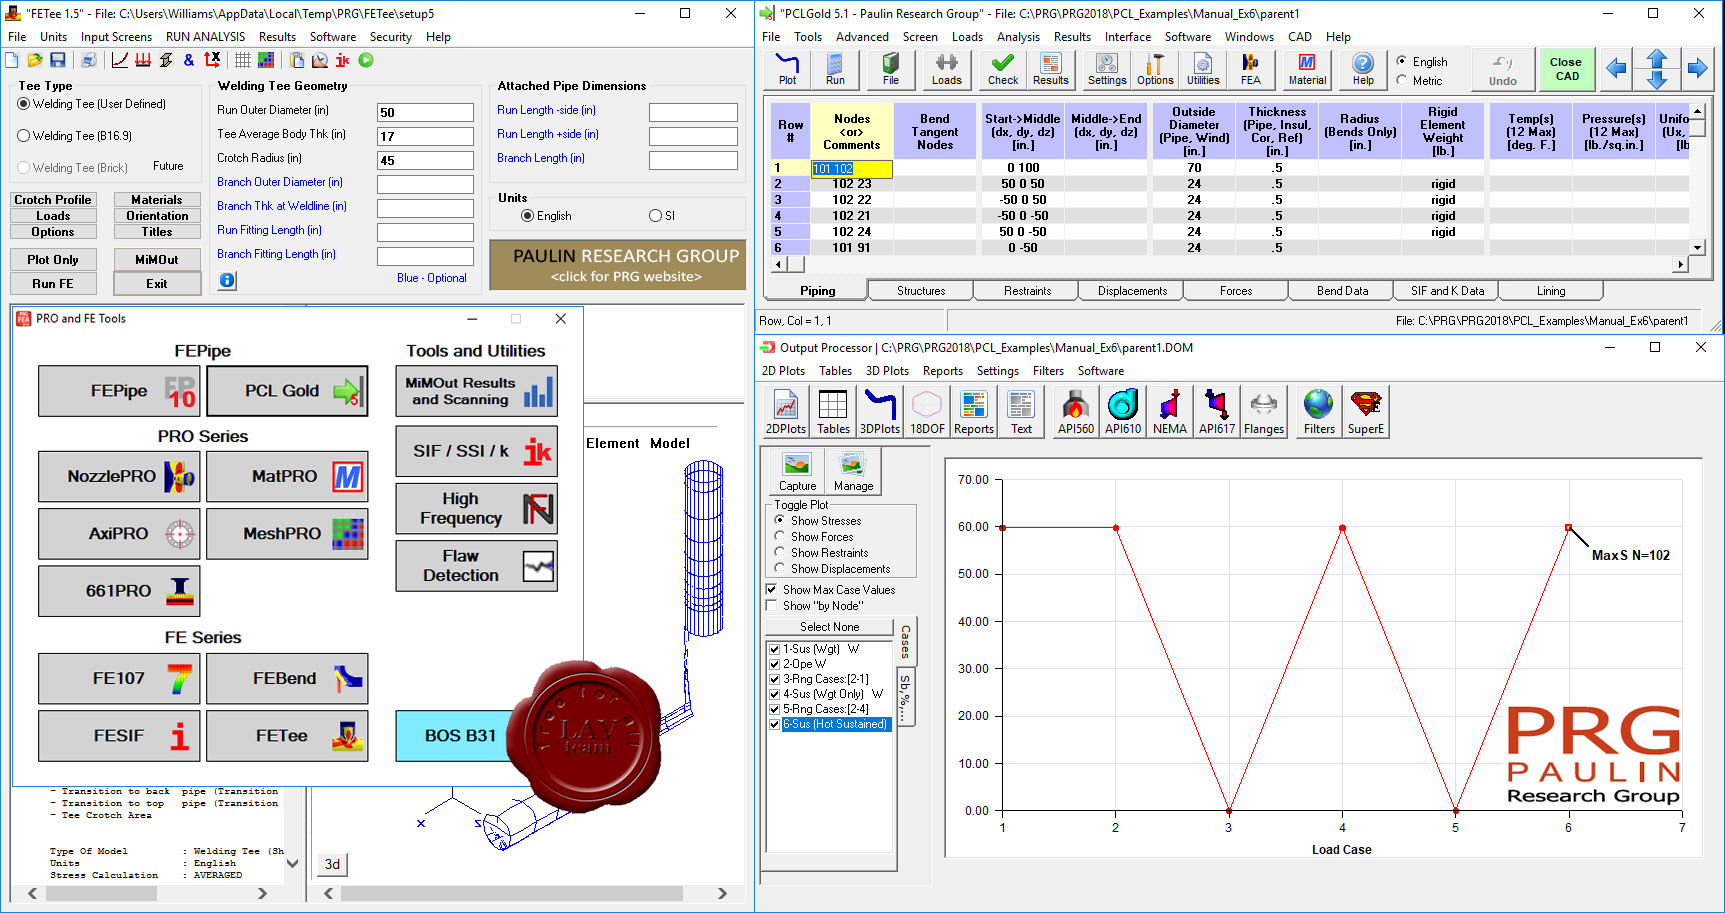Uncheck the 3-Rng Cases:[2-1] load case
The height and width of the screenshot is (913, 1725).
pyautogui.click(x=774, y=679)
